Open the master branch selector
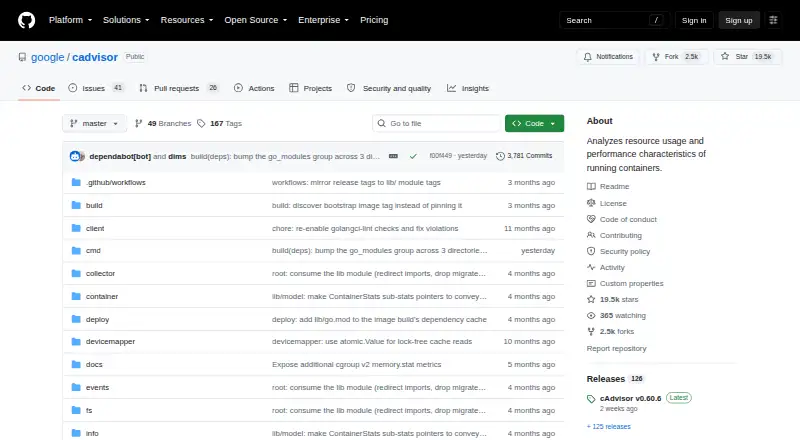This screenshot has height=440, width=800. 94,124
